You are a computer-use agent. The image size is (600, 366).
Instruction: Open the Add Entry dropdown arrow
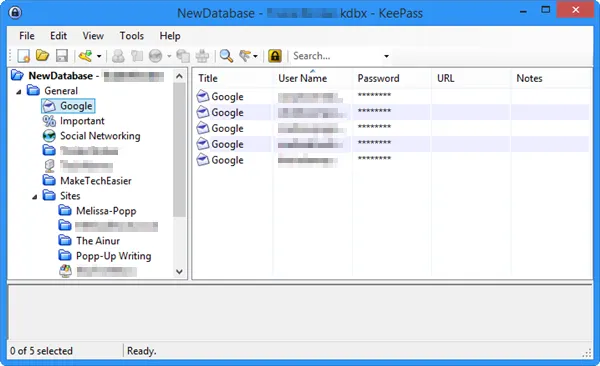click(99, 56)
